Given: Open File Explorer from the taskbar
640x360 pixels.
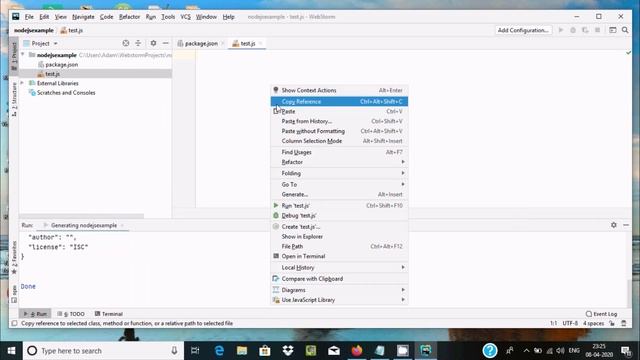Looking at the screenshot, I should [x=242, y=351].
